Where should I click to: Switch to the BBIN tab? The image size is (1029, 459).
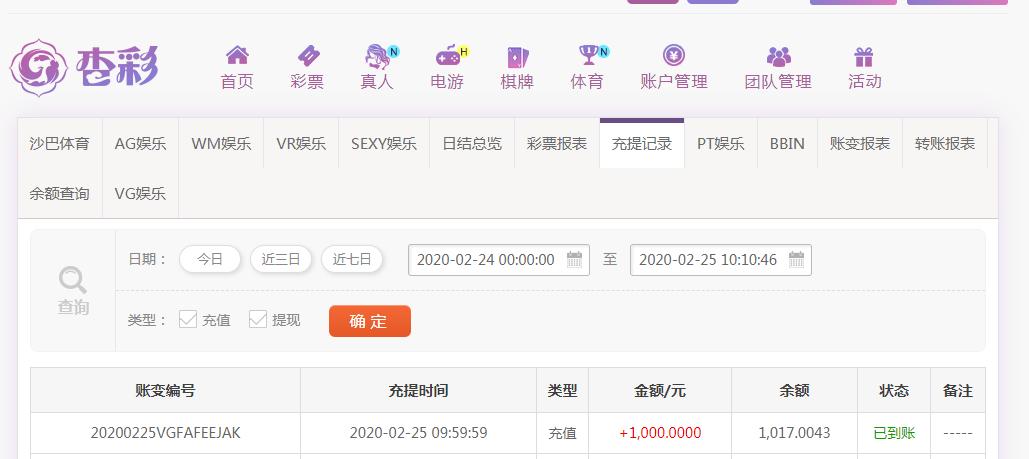pyautogui.click(x=788, y=143)
